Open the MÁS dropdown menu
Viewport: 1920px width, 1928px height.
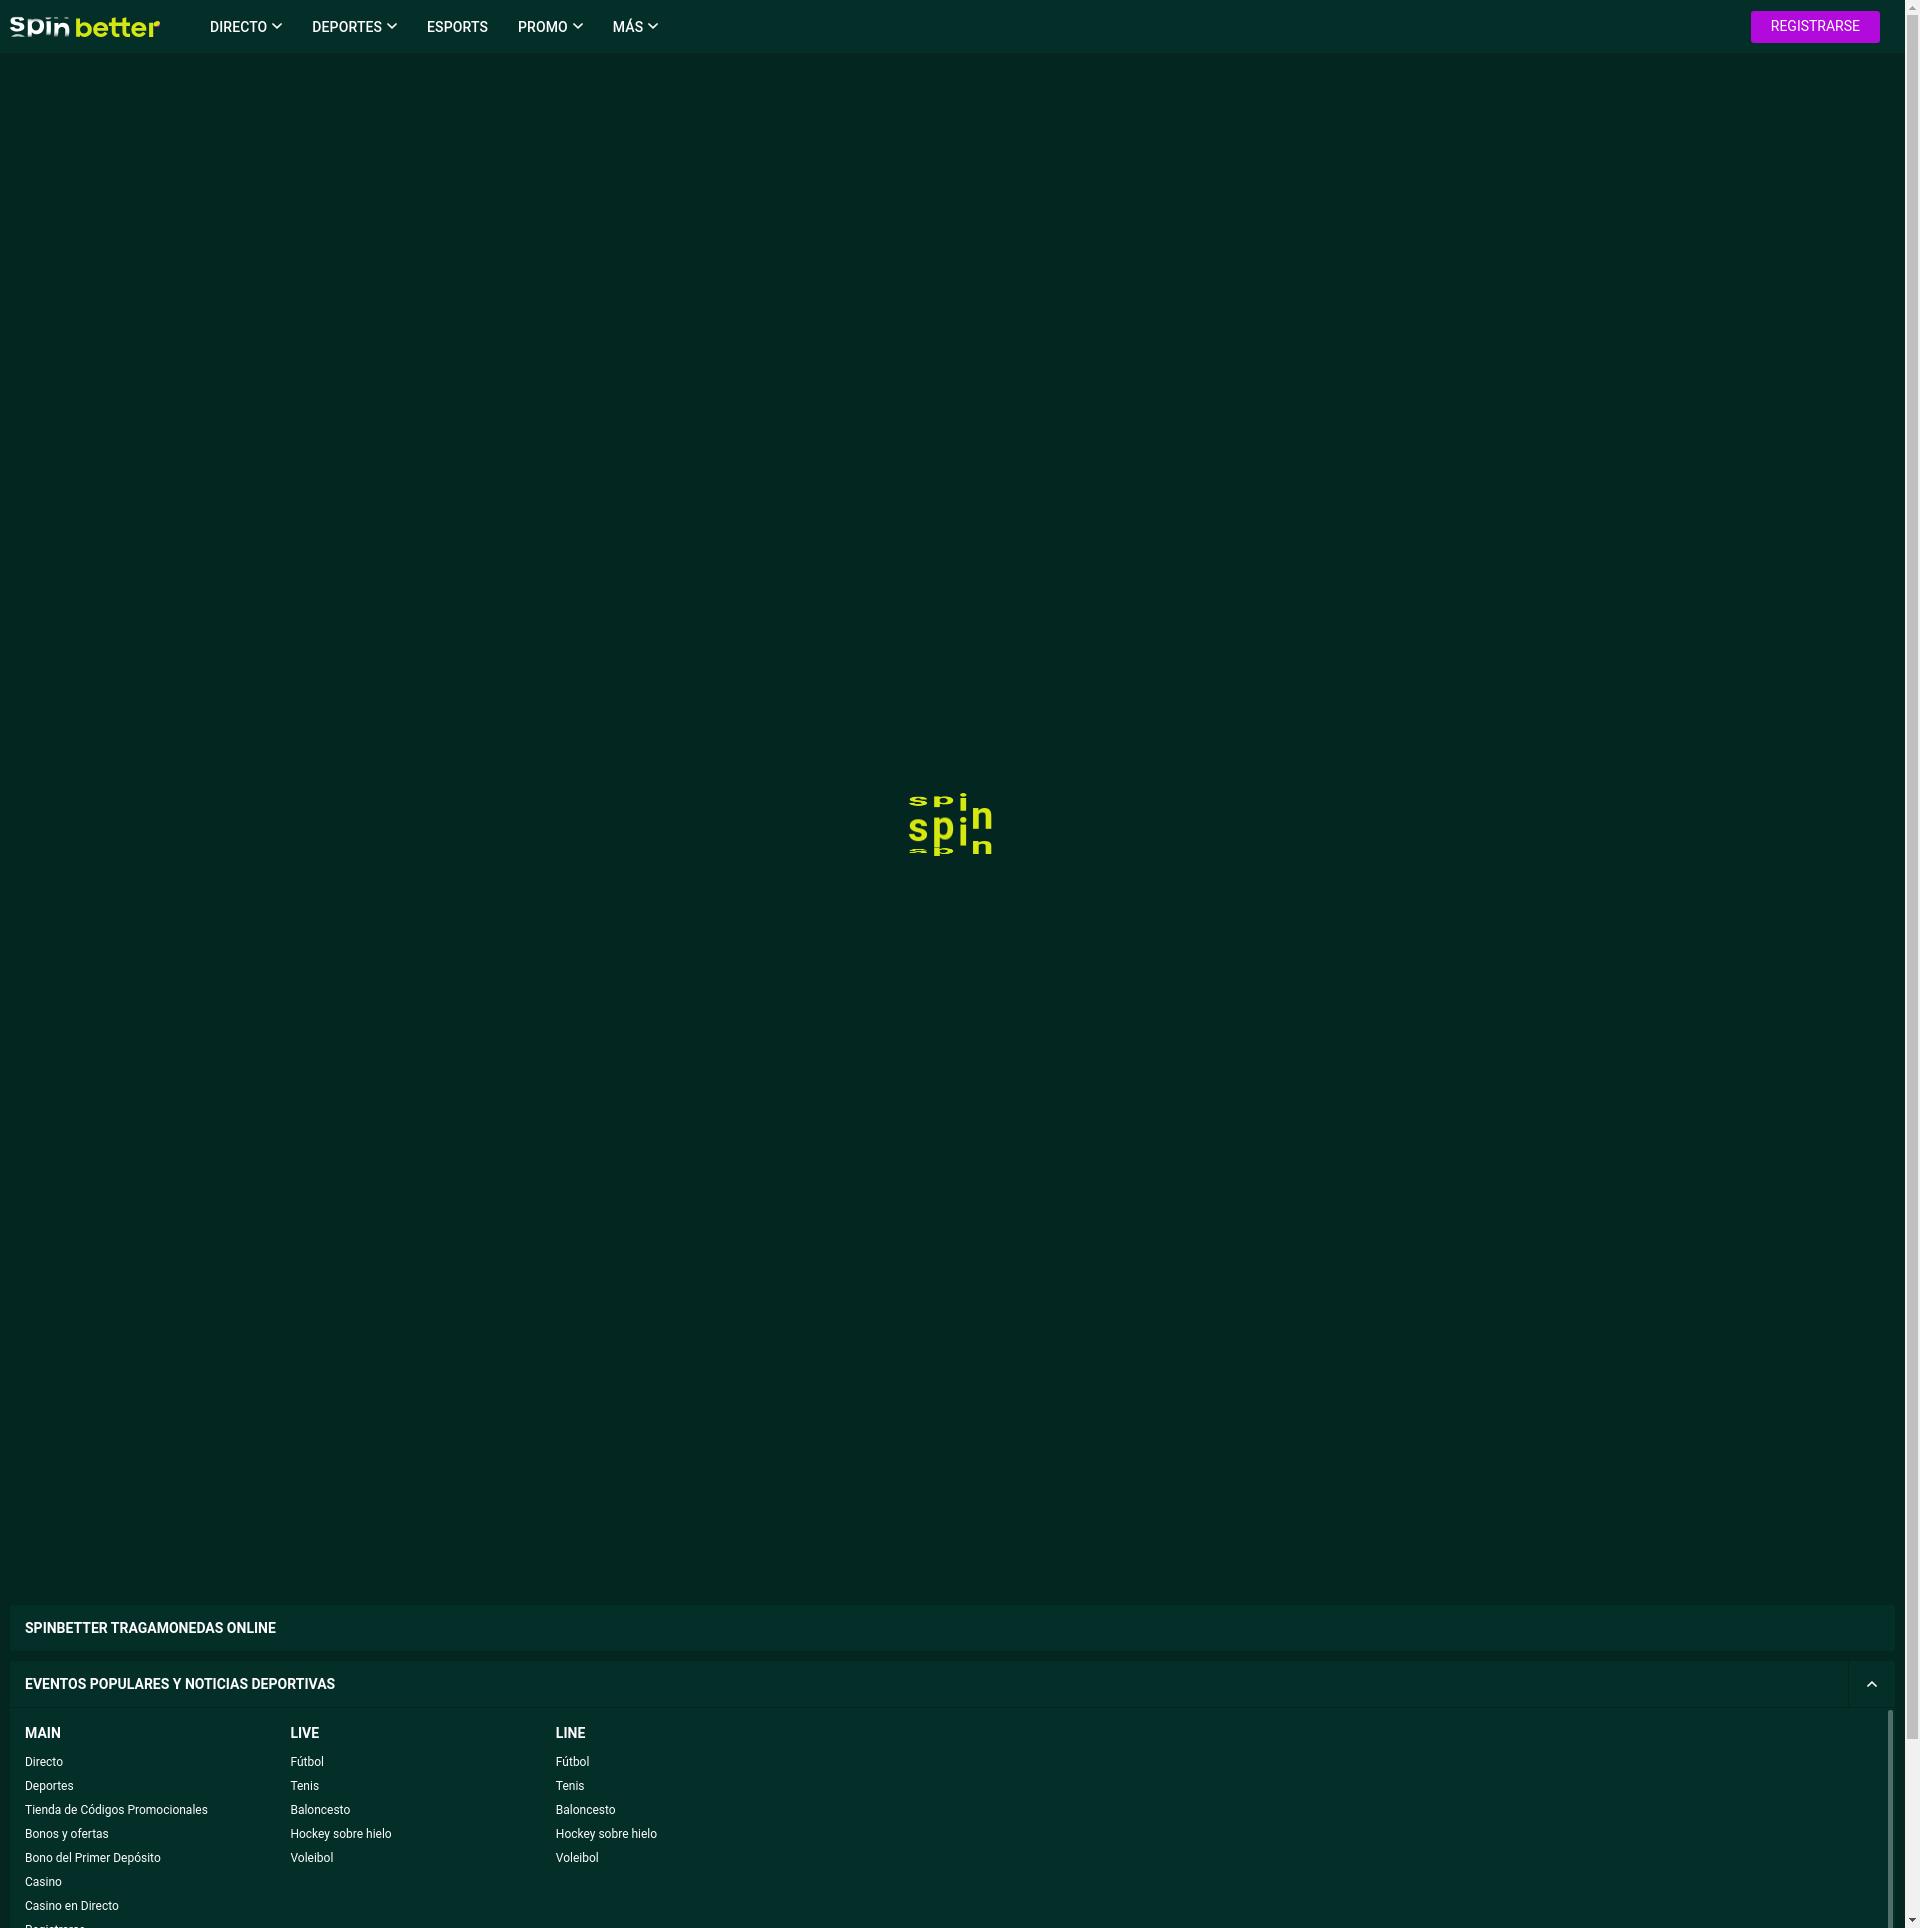click(x=635, y=27)
